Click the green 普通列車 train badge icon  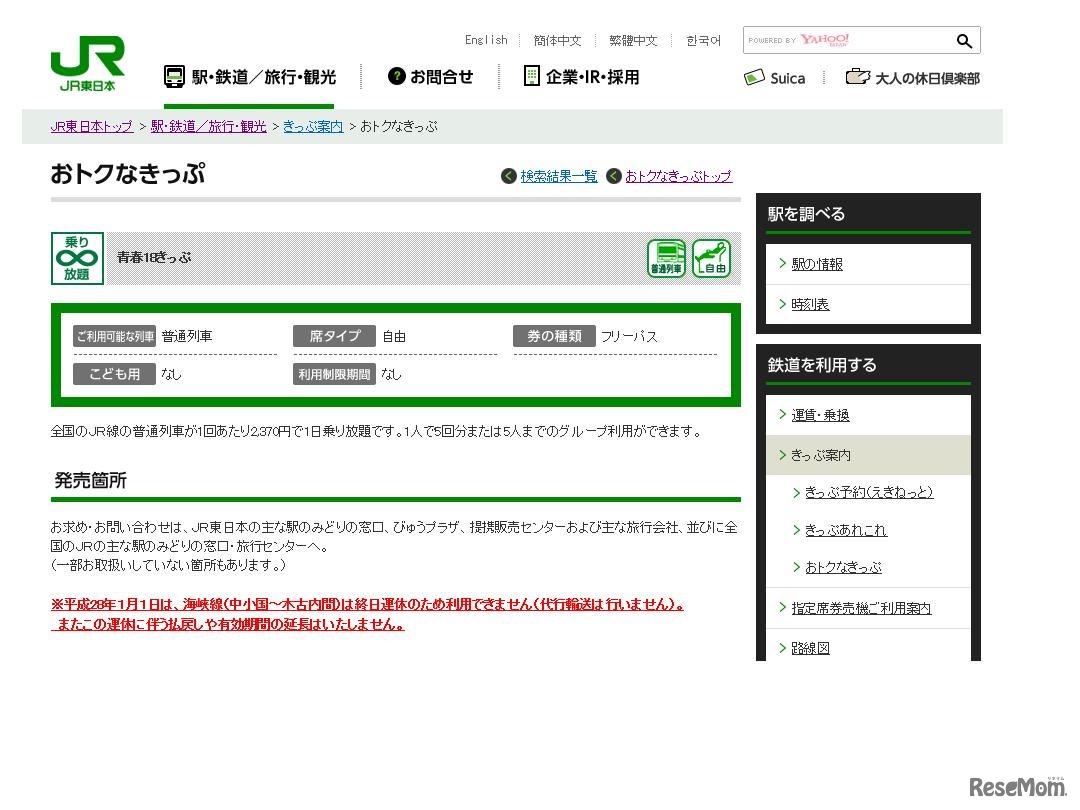click(x=666, y=258)
